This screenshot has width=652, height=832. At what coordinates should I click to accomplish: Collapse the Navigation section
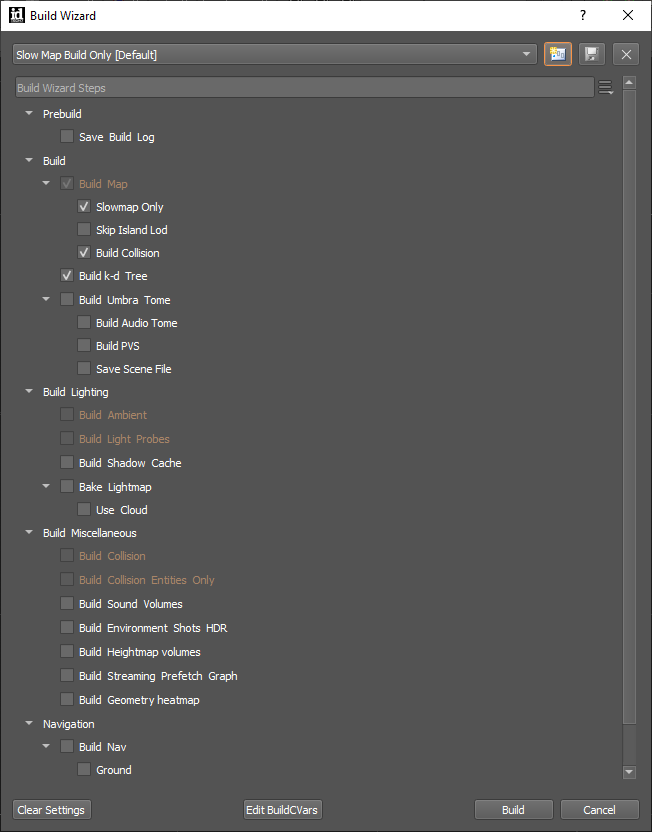click(x=29, y=724)
